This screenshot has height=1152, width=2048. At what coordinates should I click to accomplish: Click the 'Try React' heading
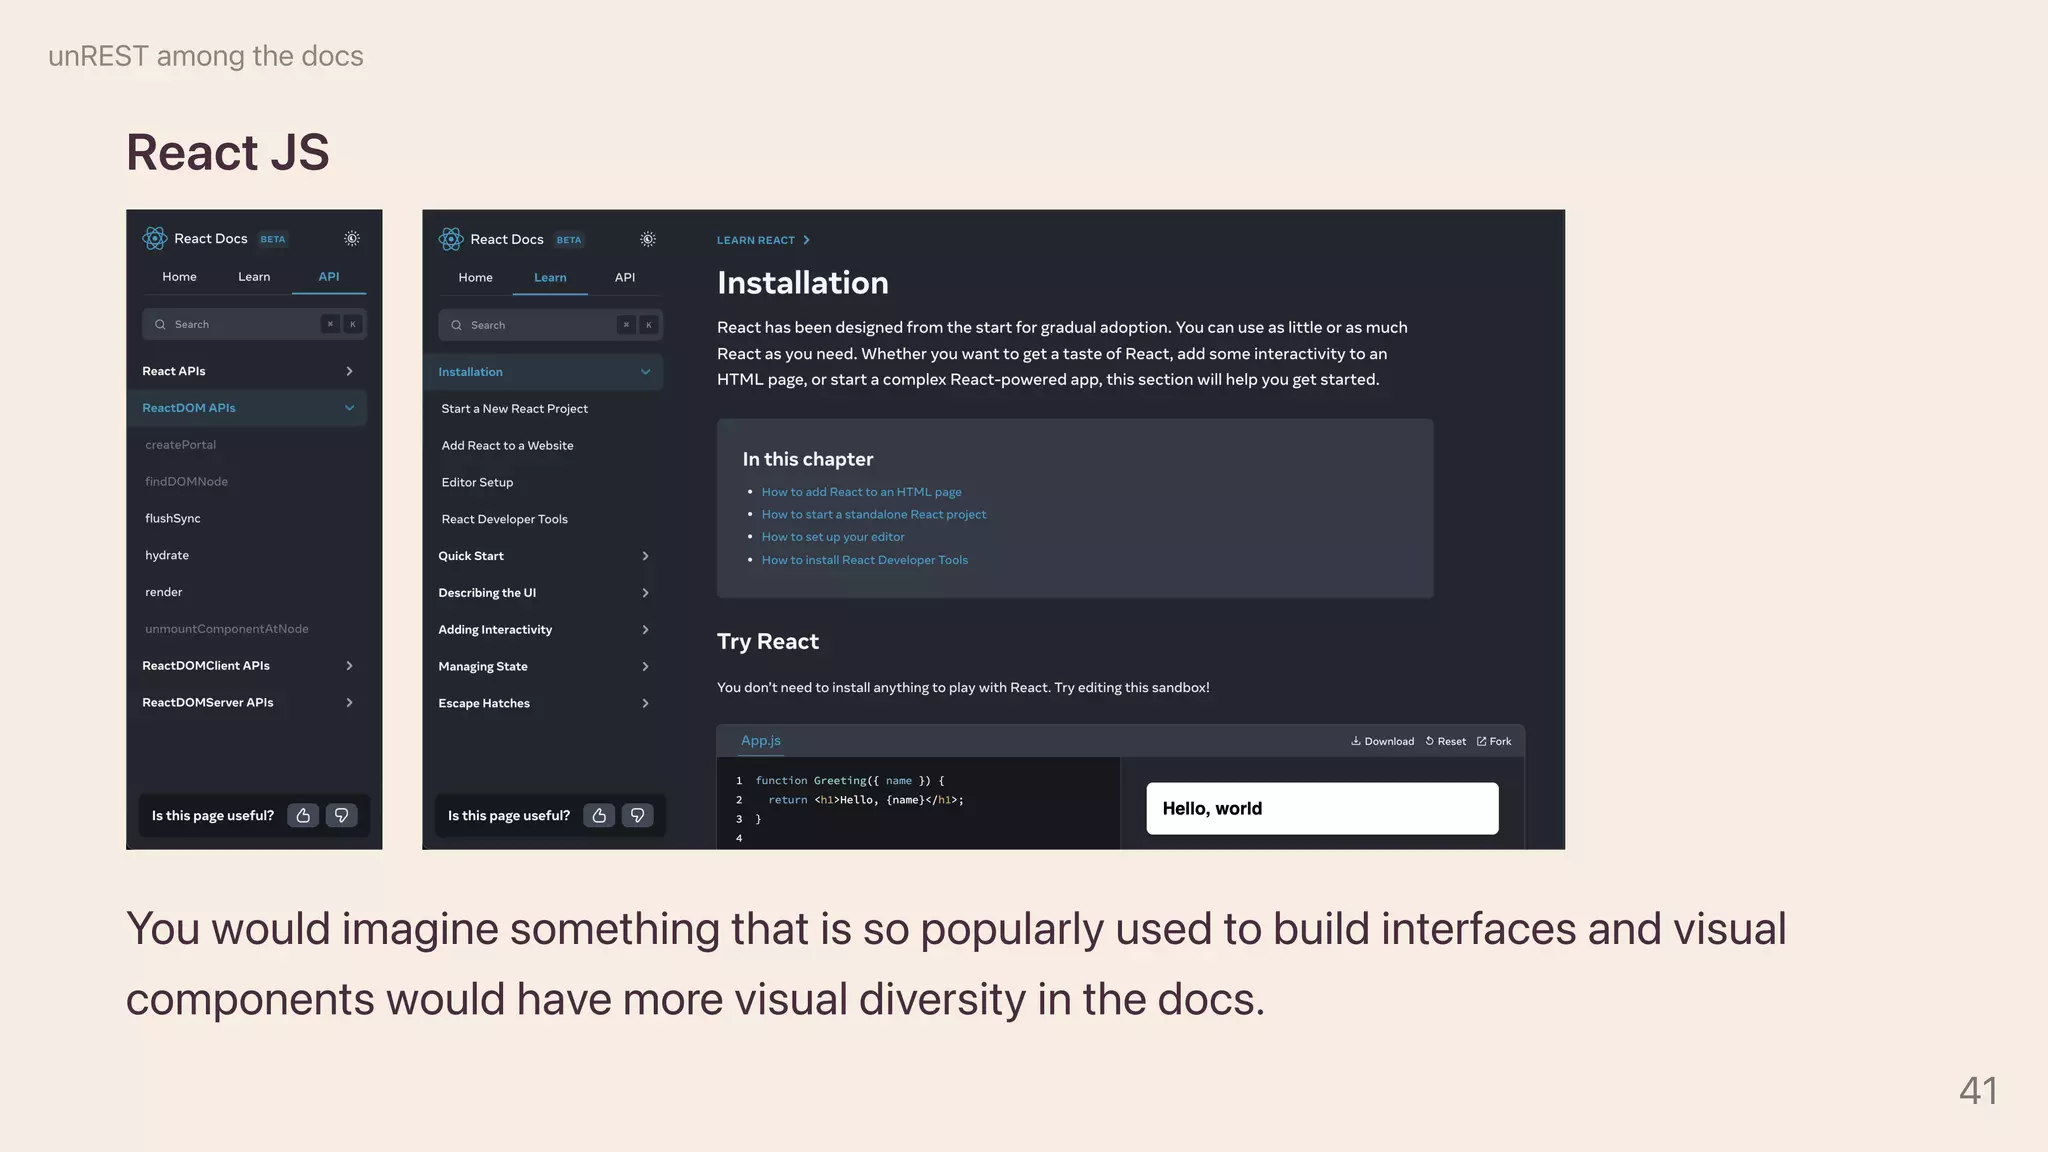tap(767, 642)
